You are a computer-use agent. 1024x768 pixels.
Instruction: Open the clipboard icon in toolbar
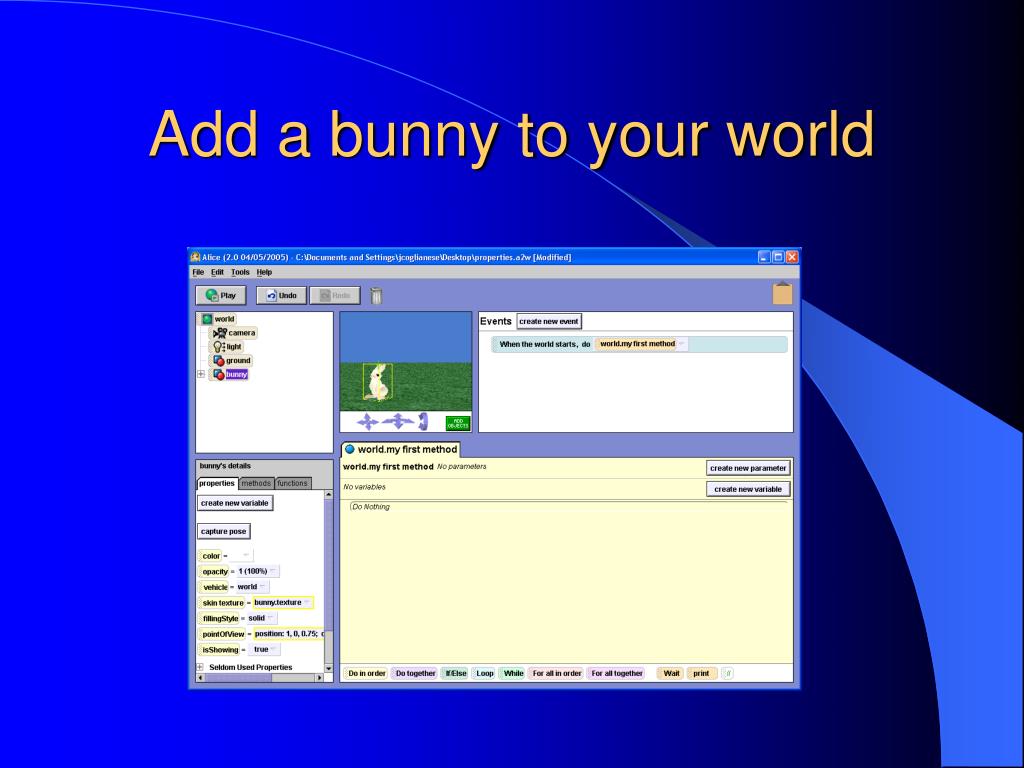point(782,293)
